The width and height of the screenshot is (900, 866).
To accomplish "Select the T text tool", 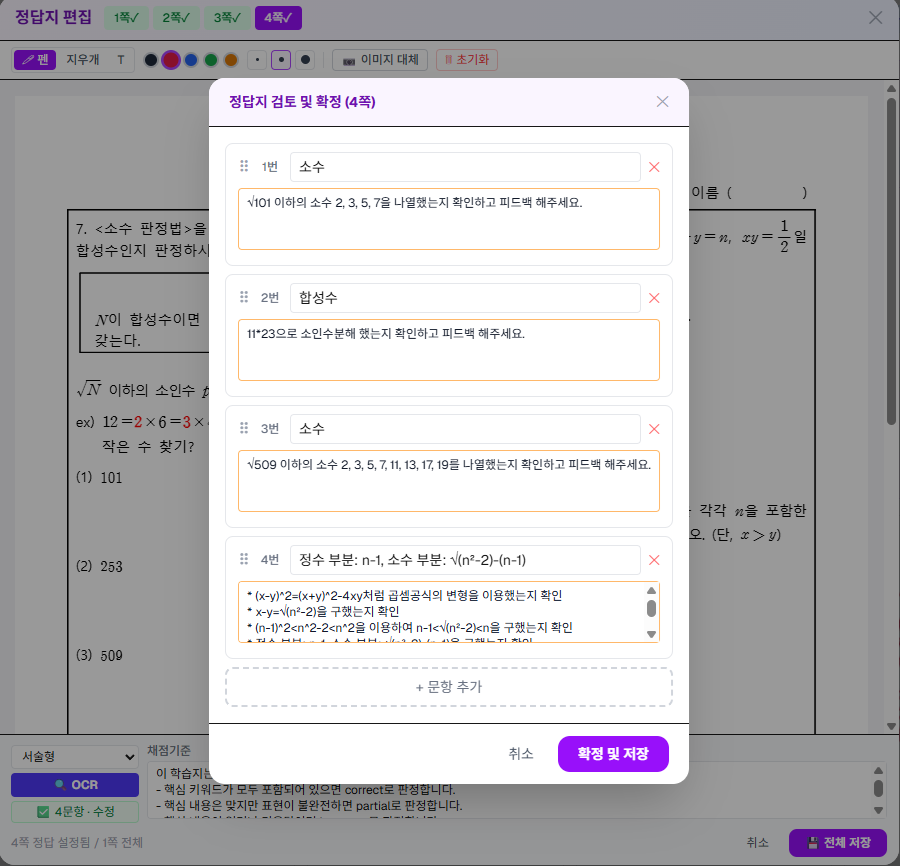I will 121,60.
